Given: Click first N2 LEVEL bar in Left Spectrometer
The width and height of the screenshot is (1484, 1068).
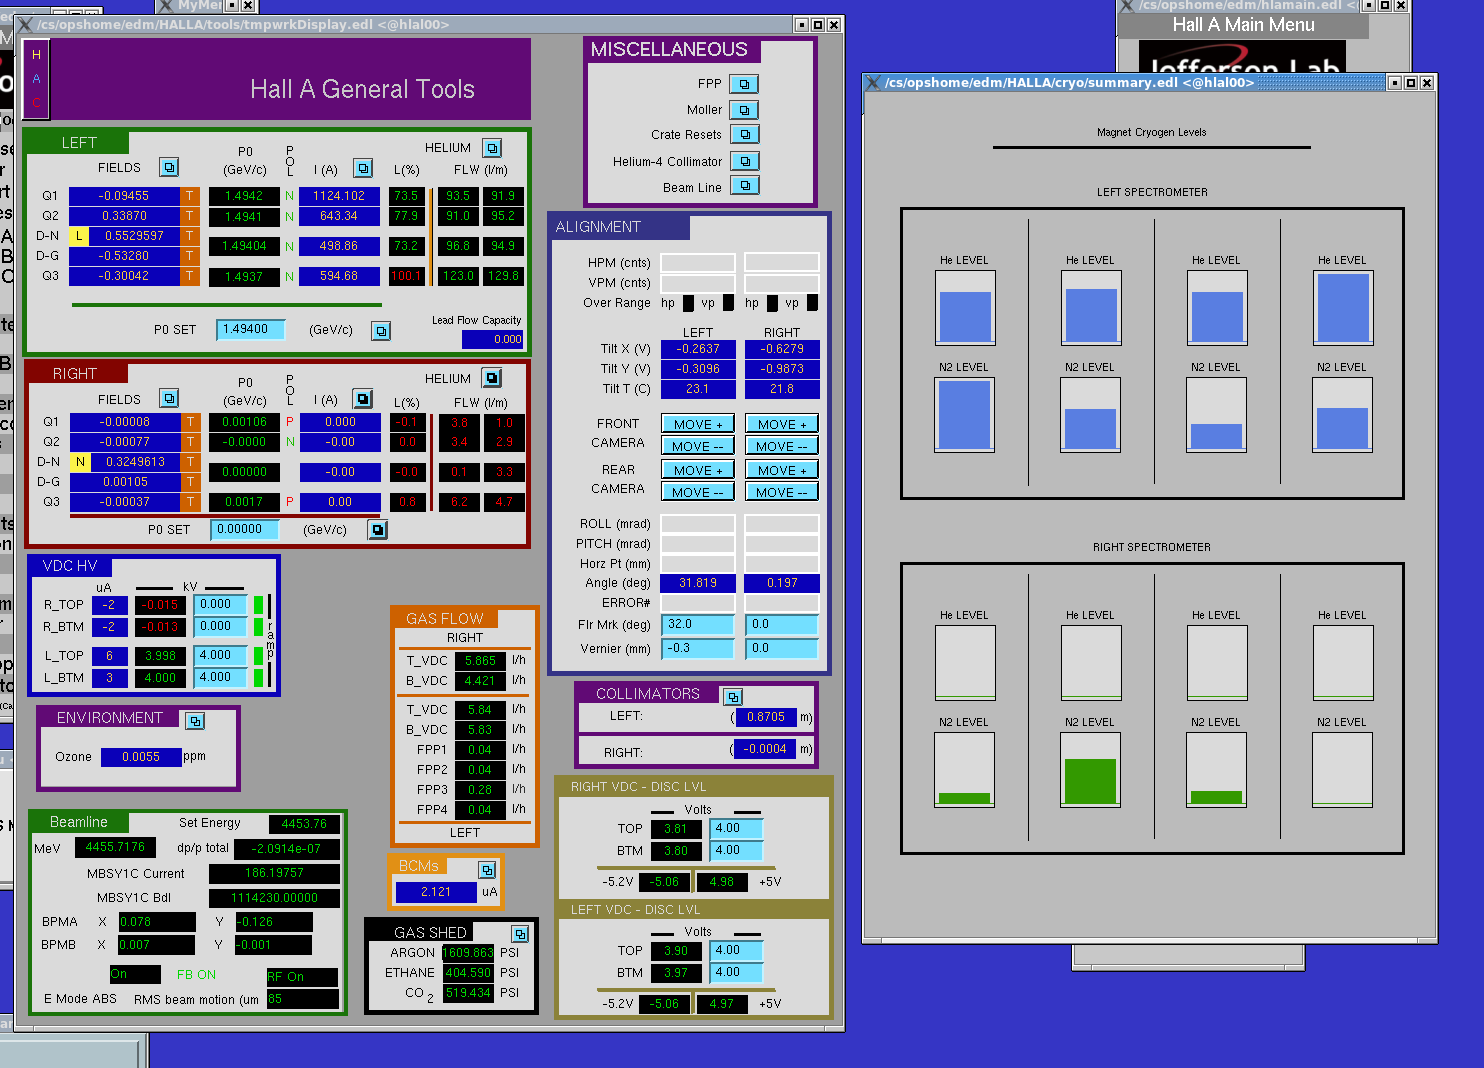Looking at the screenshot, I should coord(965,415).
